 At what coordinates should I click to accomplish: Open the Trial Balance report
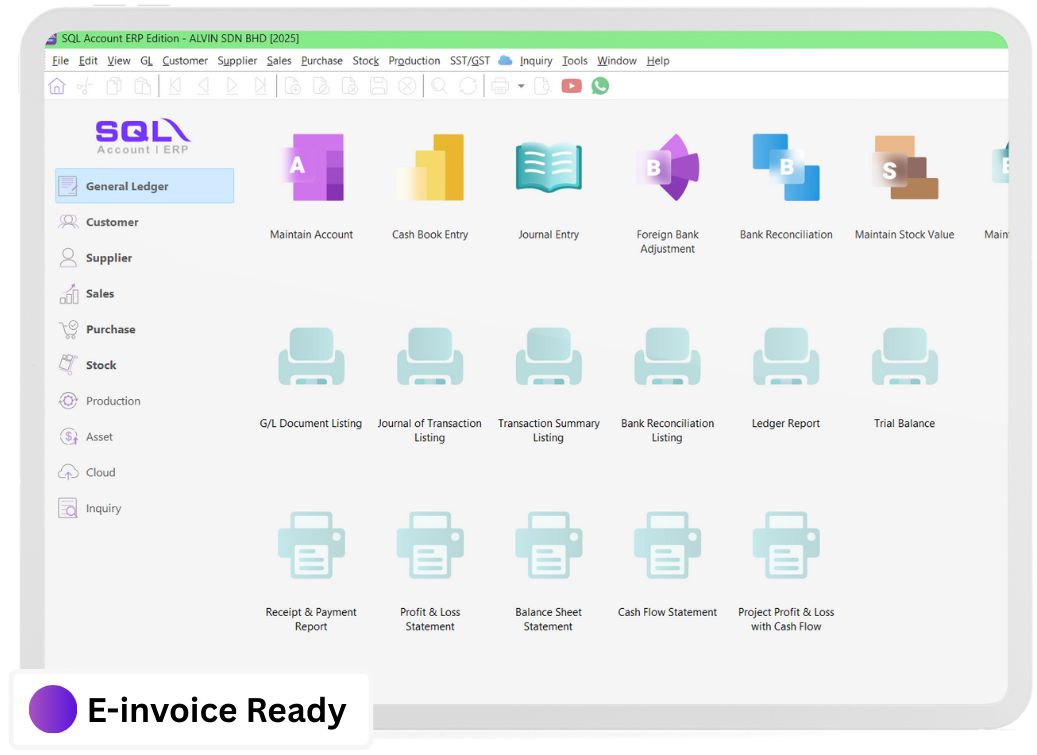[x=904, y=355]
